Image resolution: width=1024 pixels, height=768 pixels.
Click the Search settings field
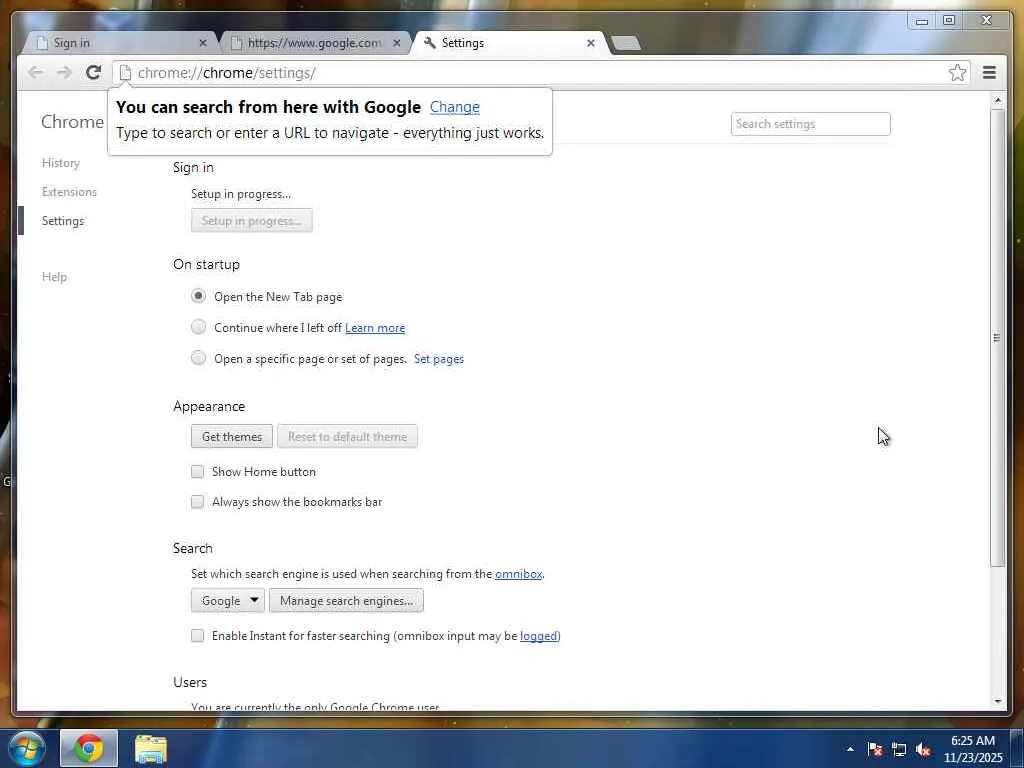point(810,124)
